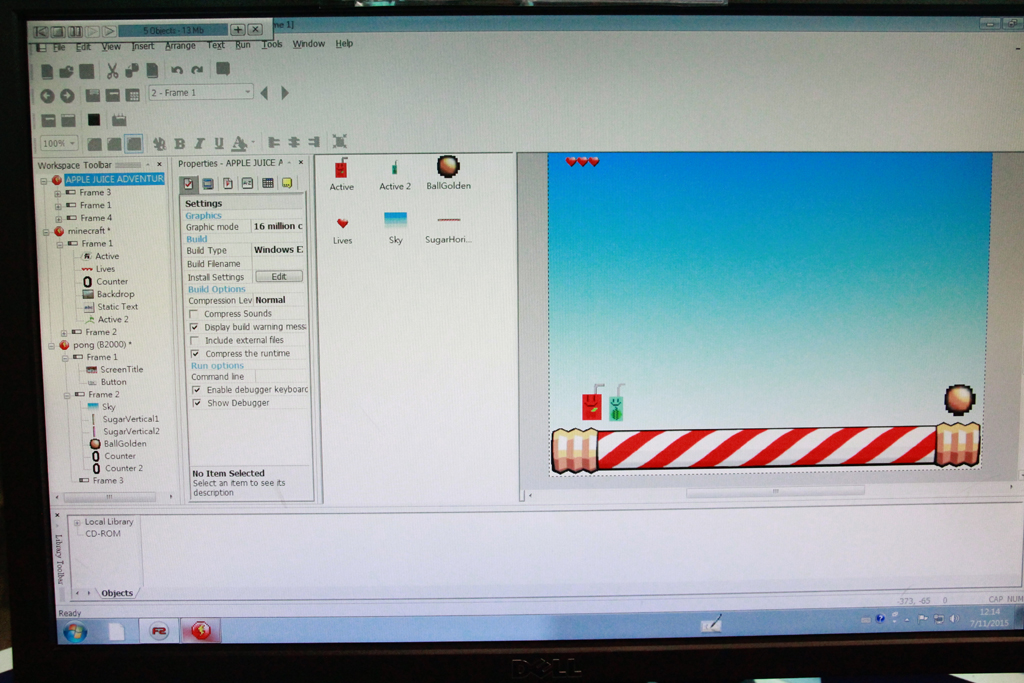Screen dimensions: 1024x683
Task: Select the SugarHori... object in object list
Action: 448,230
